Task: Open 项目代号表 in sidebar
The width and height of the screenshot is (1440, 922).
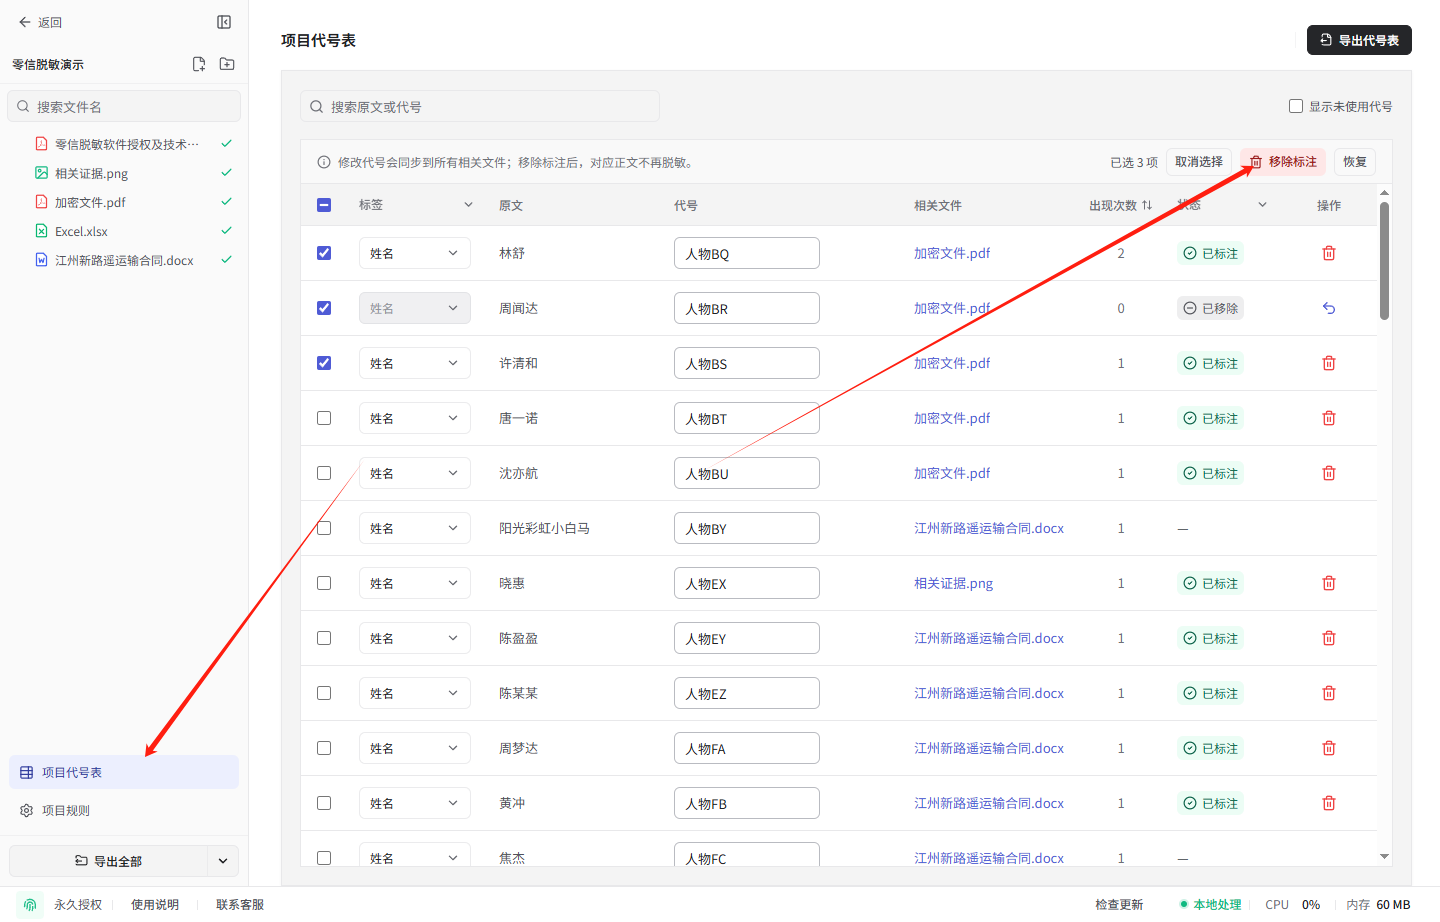Action: pyautogui.click(x=124, y=772)
